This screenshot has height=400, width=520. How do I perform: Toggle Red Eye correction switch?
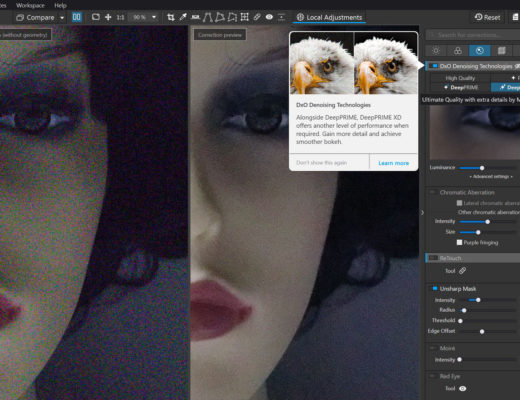[433, 376]
